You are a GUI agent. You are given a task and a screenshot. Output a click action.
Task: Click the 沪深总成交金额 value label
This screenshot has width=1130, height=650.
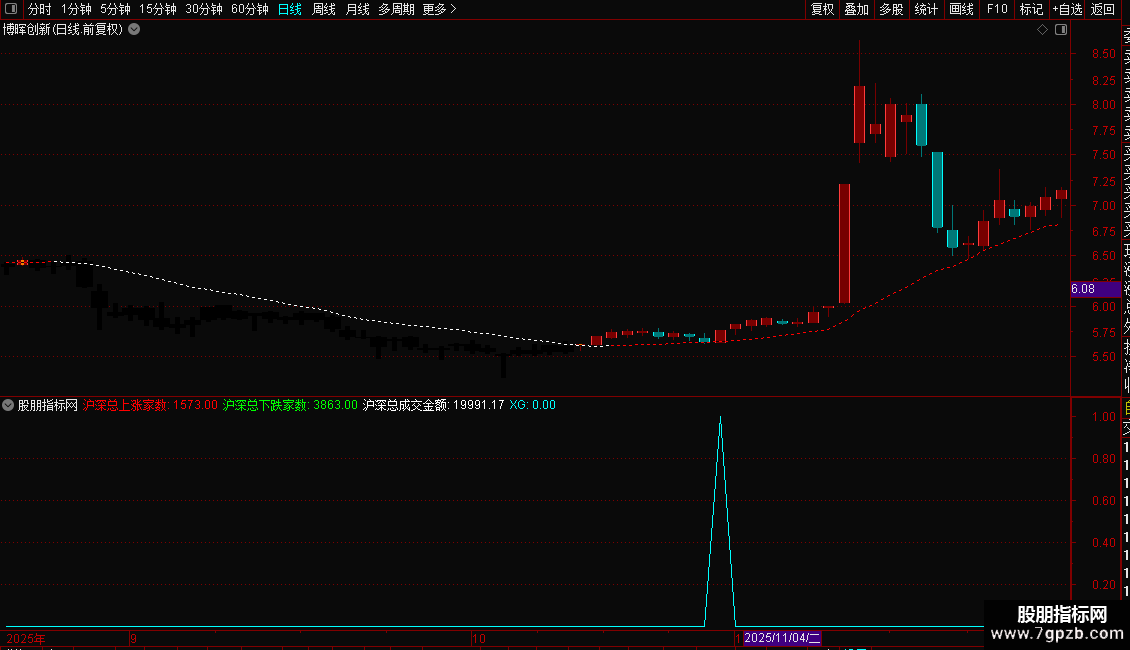[433, 405]
